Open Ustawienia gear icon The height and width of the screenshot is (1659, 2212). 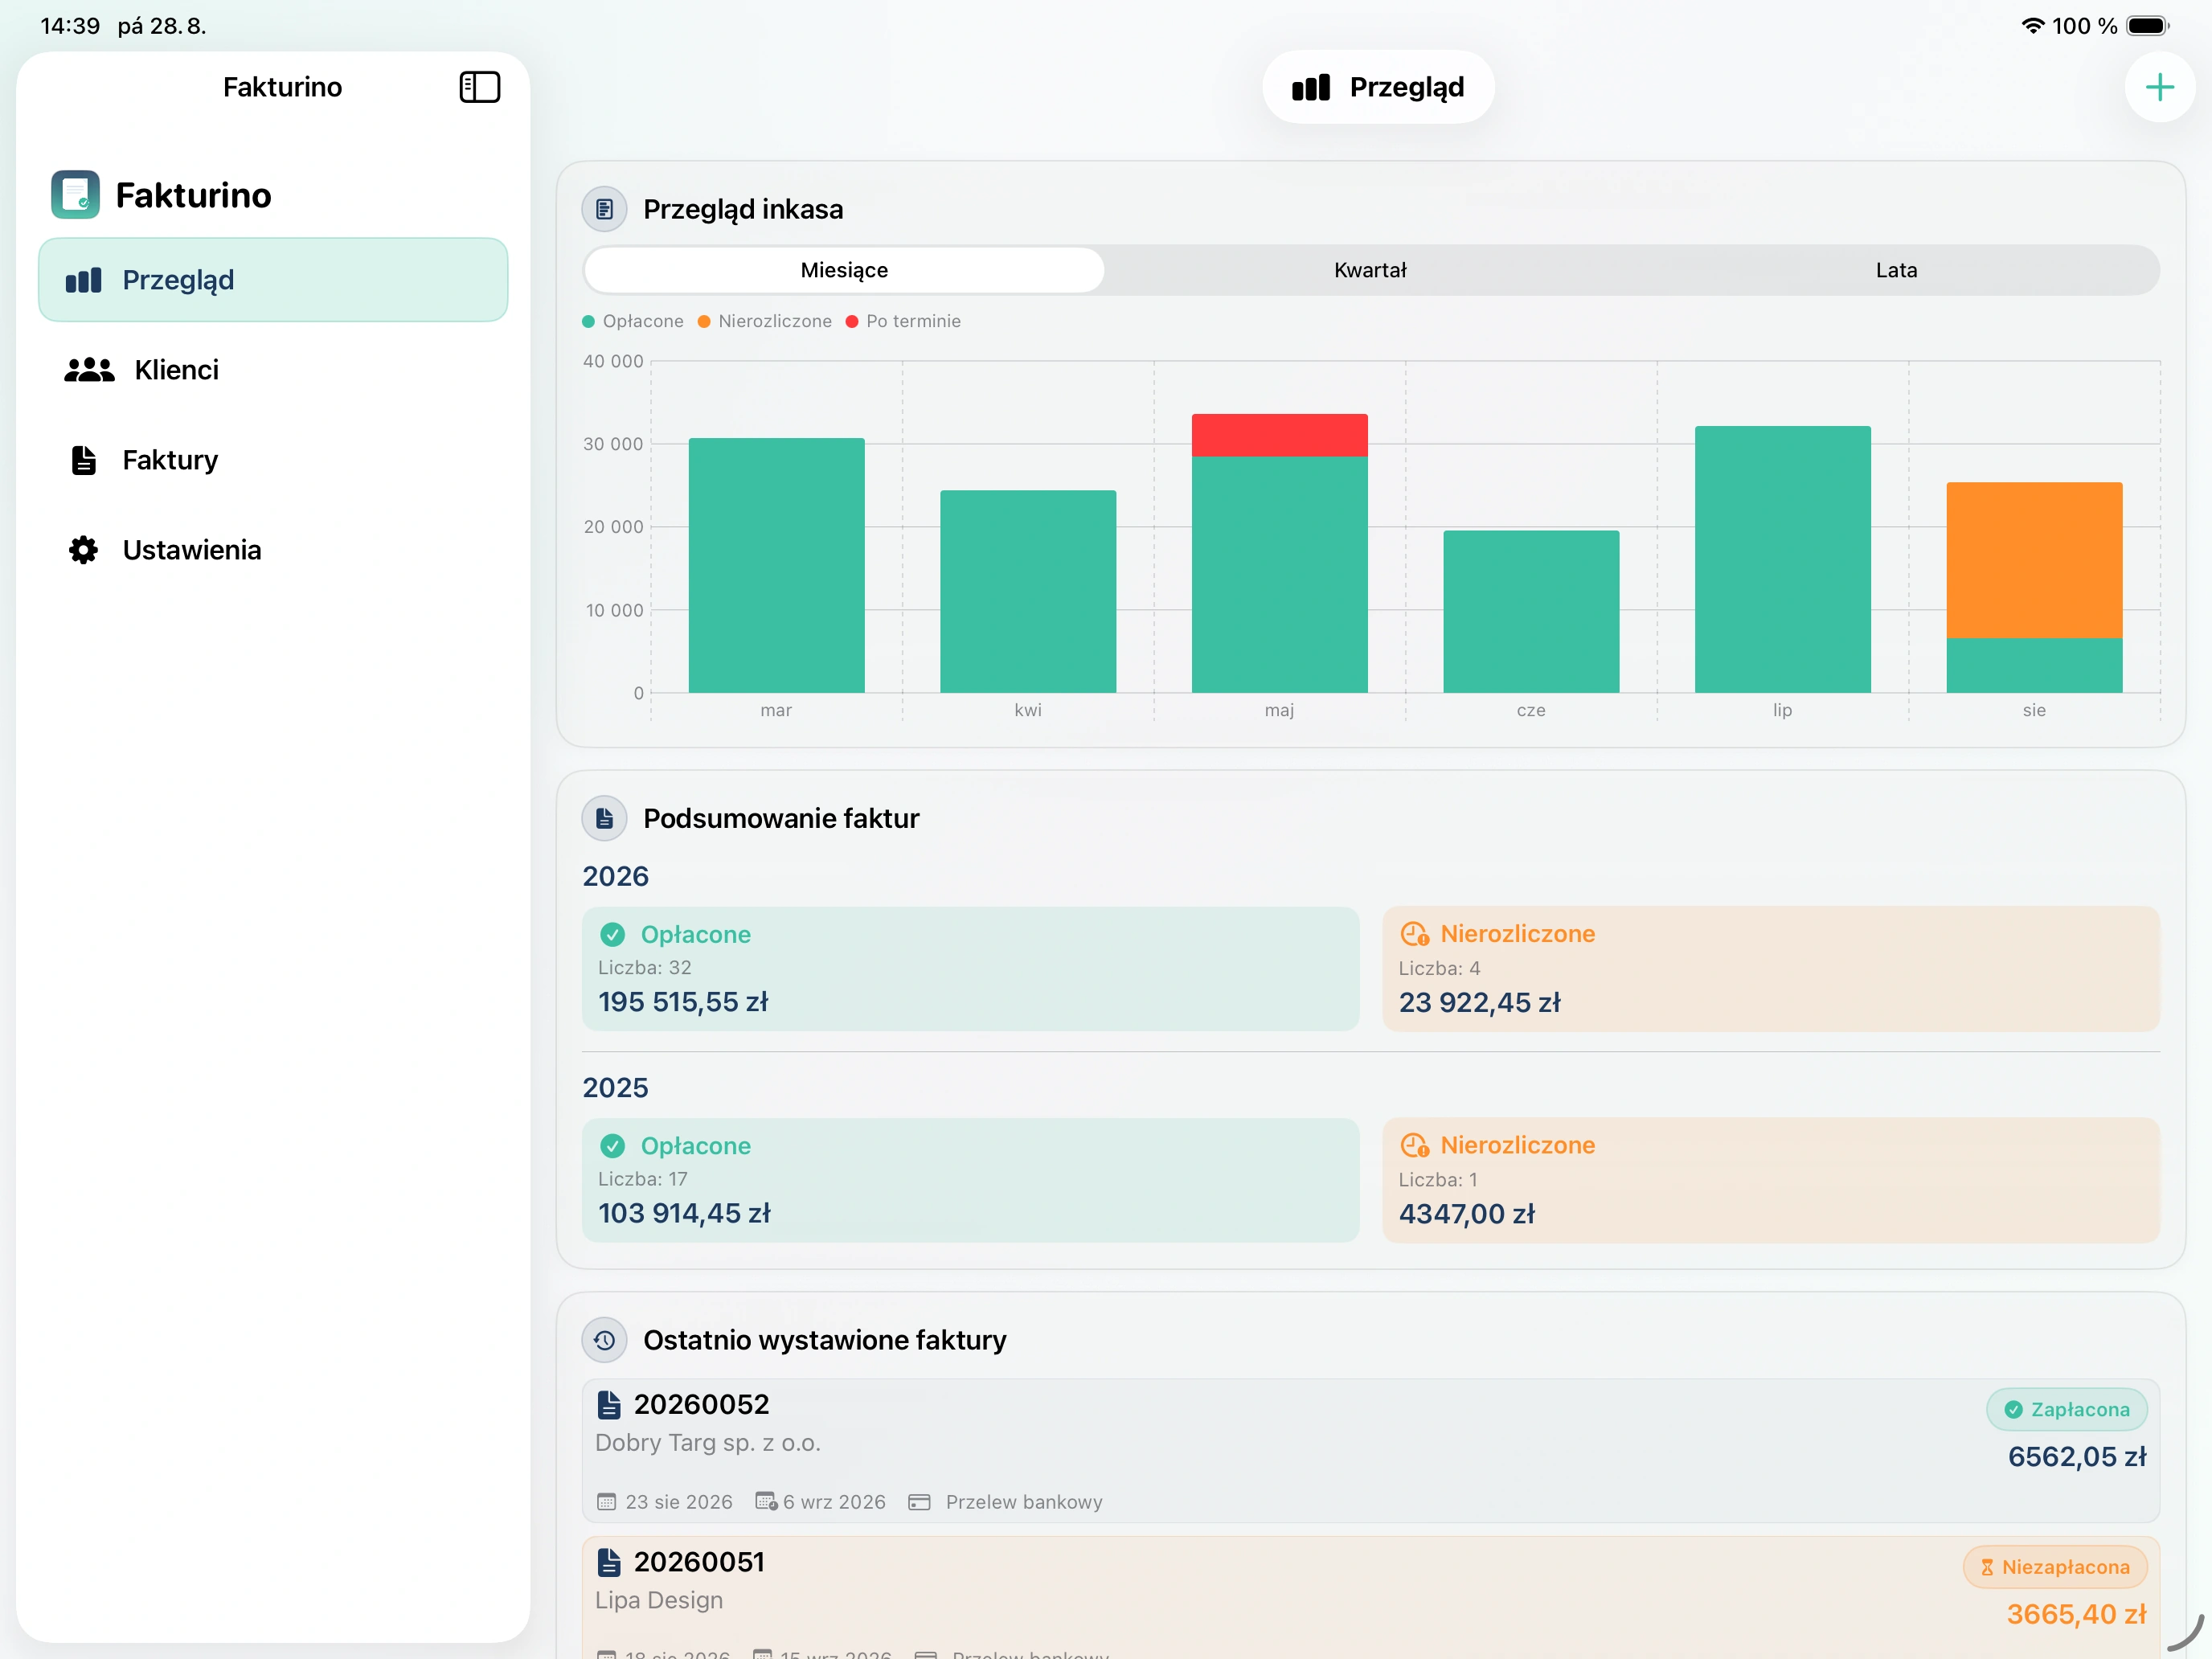[x=84, y=550]
